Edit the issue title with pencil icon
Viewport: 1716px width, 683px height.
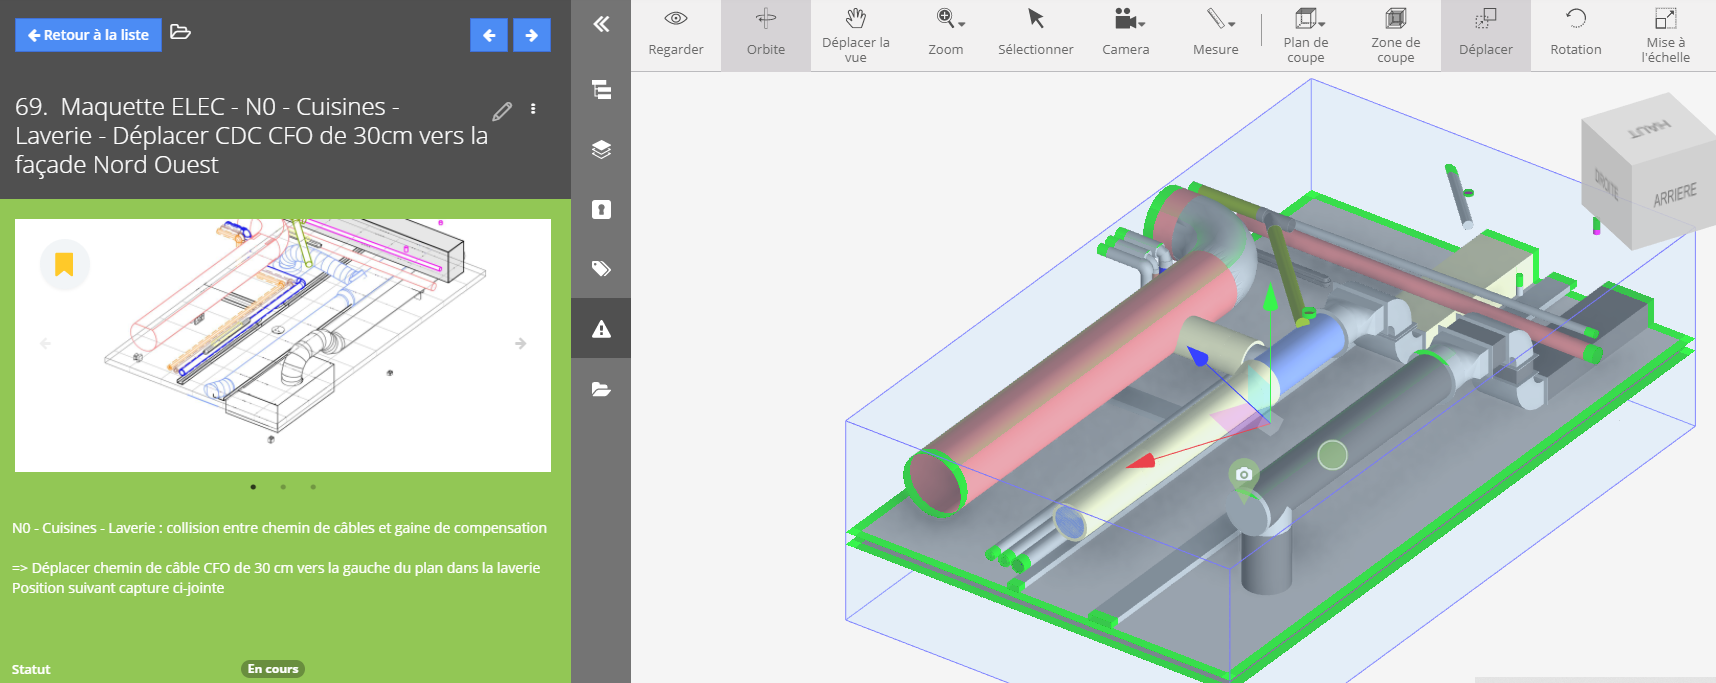[x=502, y=110]
